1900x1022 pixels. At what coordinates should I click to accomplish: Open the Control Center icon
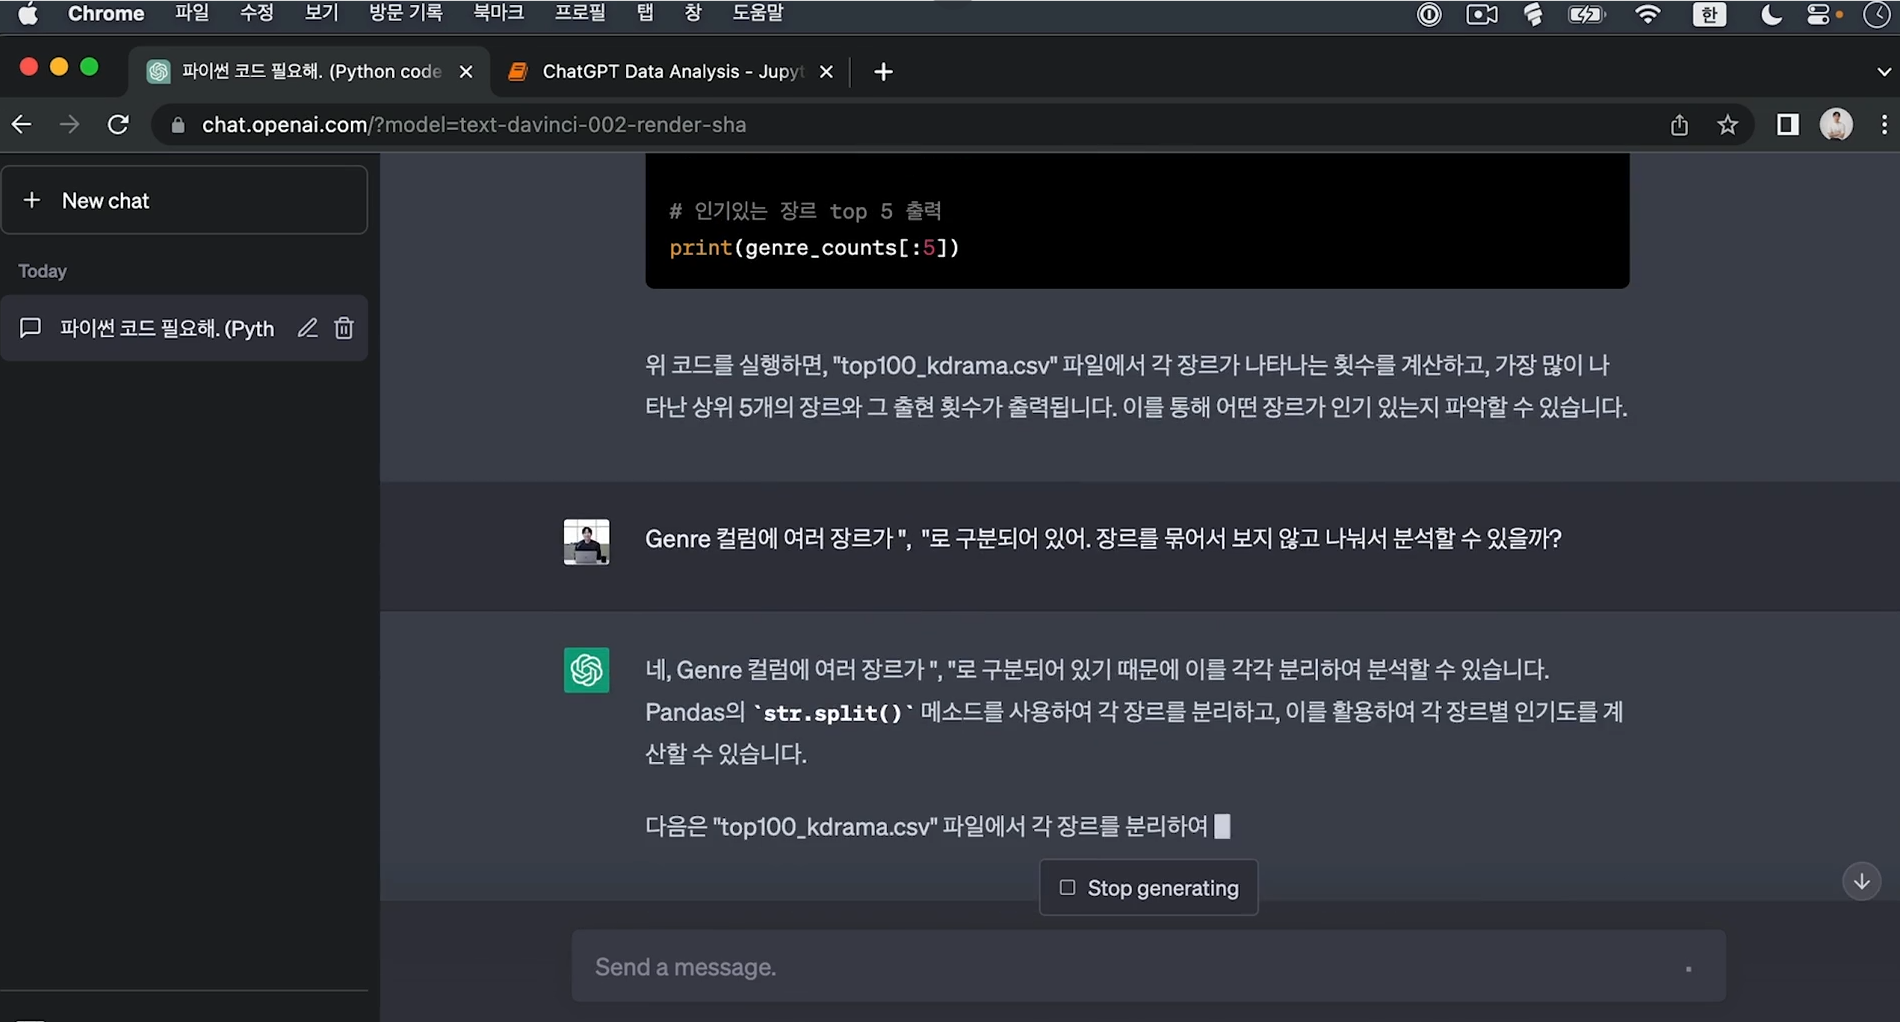click(1819, 14)
